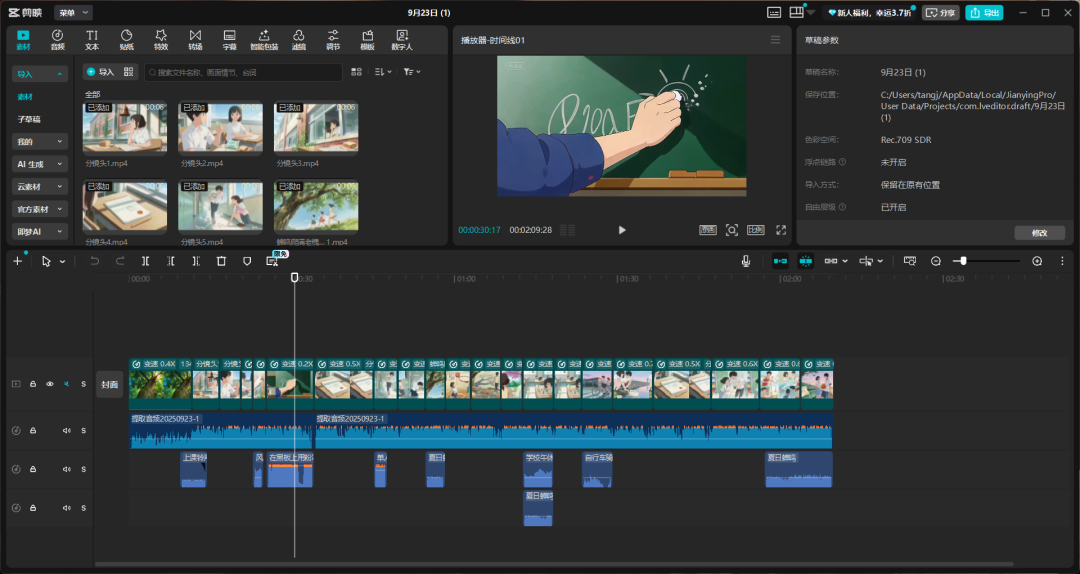Mute the first 提取音频 audio track

[67, 431]
